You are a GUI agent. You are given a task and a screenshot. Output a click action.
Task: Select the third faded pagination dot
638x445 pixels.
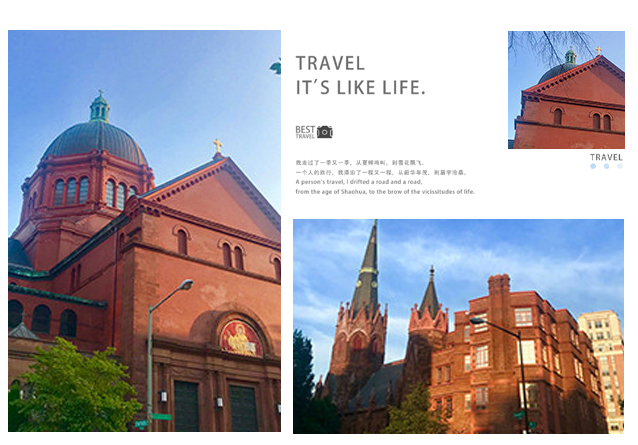point(619,166)
